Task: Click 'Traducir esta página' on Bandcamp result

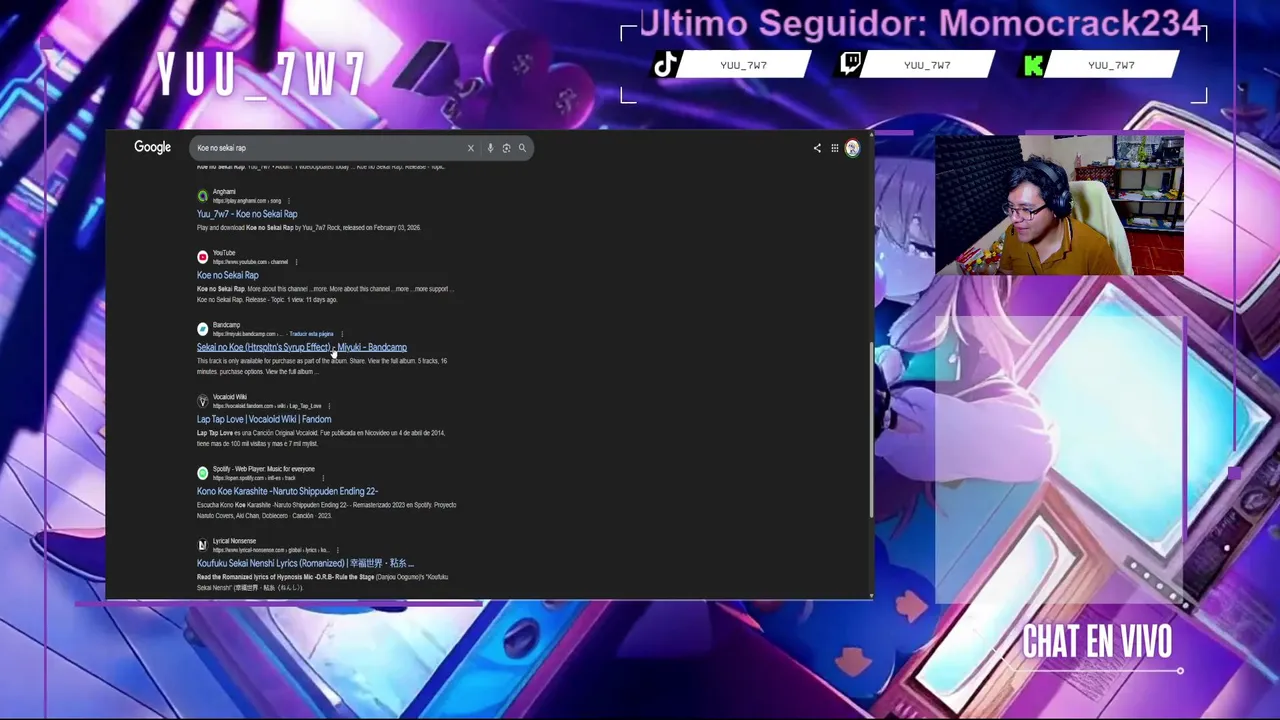Action: click(311, 334)
